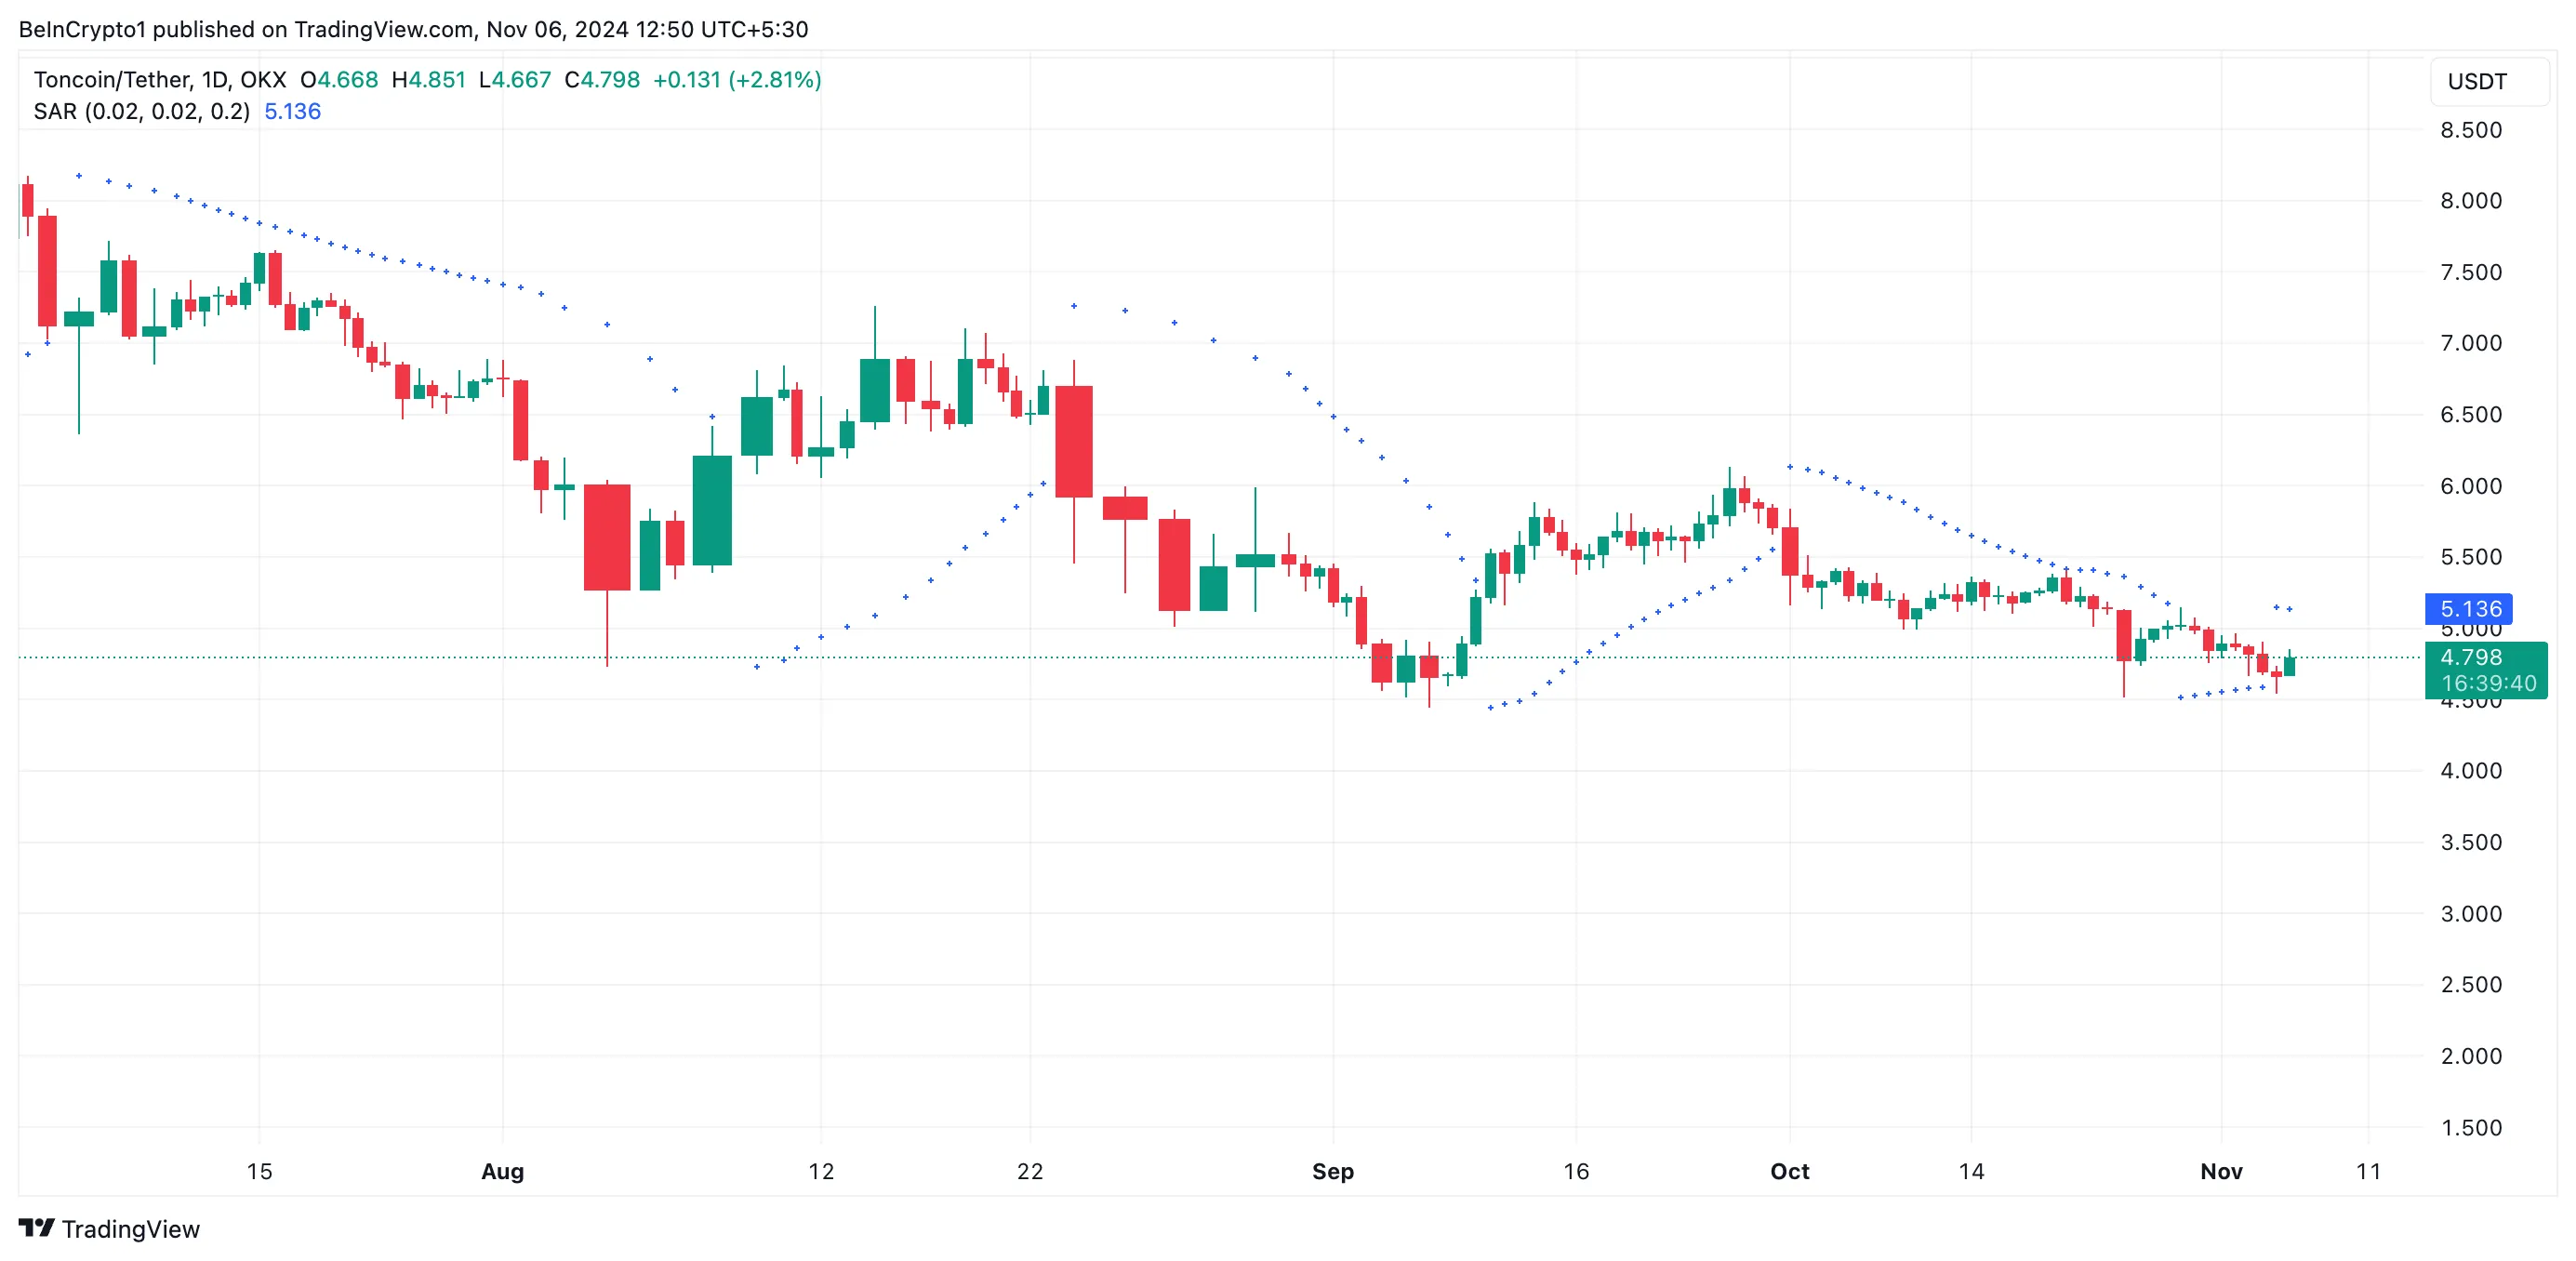Click the OKX exchange name in legend
This screenshot has width=2576, height=1261.
pyautogui.click(x=262, y=80)
